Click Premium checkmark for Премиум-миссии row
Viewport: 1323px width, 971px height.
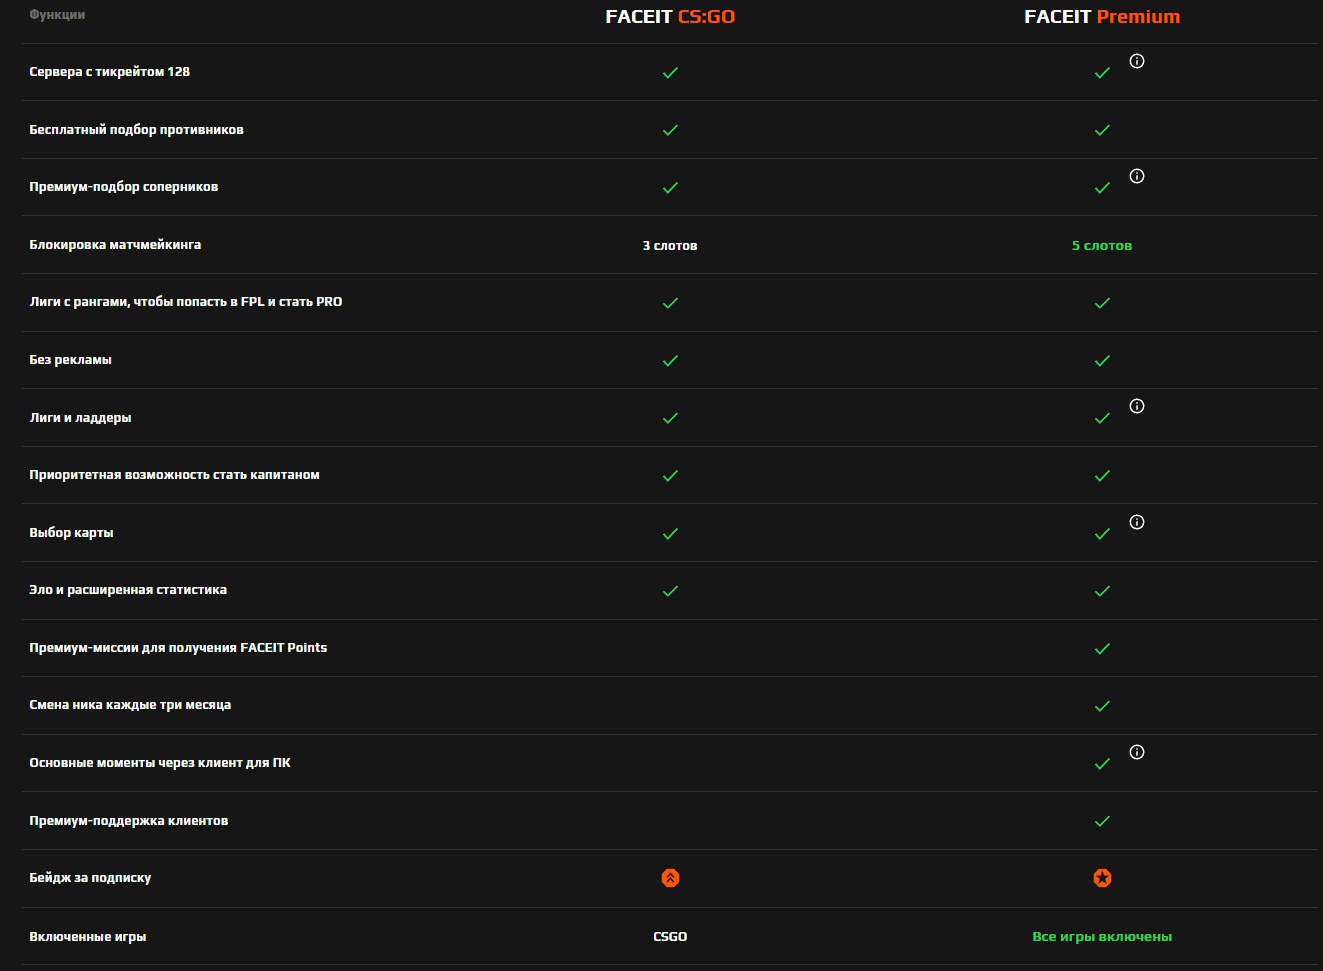pos(1102,649)
